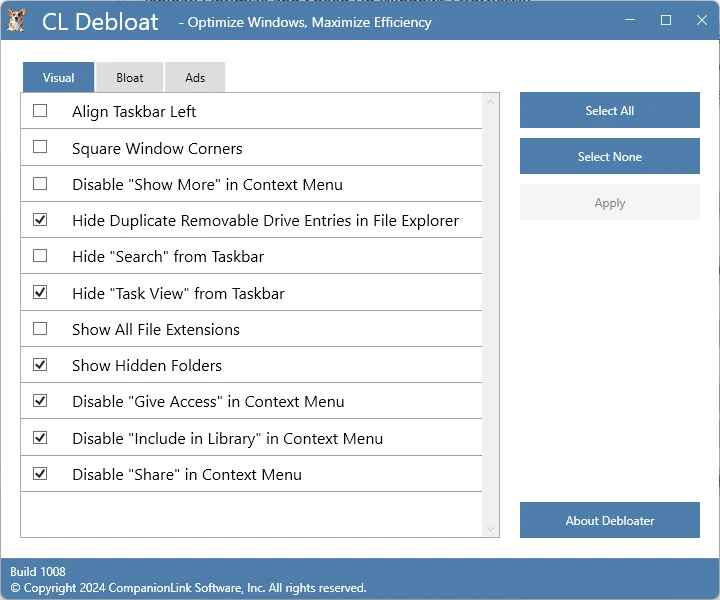Click the list scrollbar up arrow
This screenshot has height=600, width=720.
pyautogui.click(x=490, y=102)
